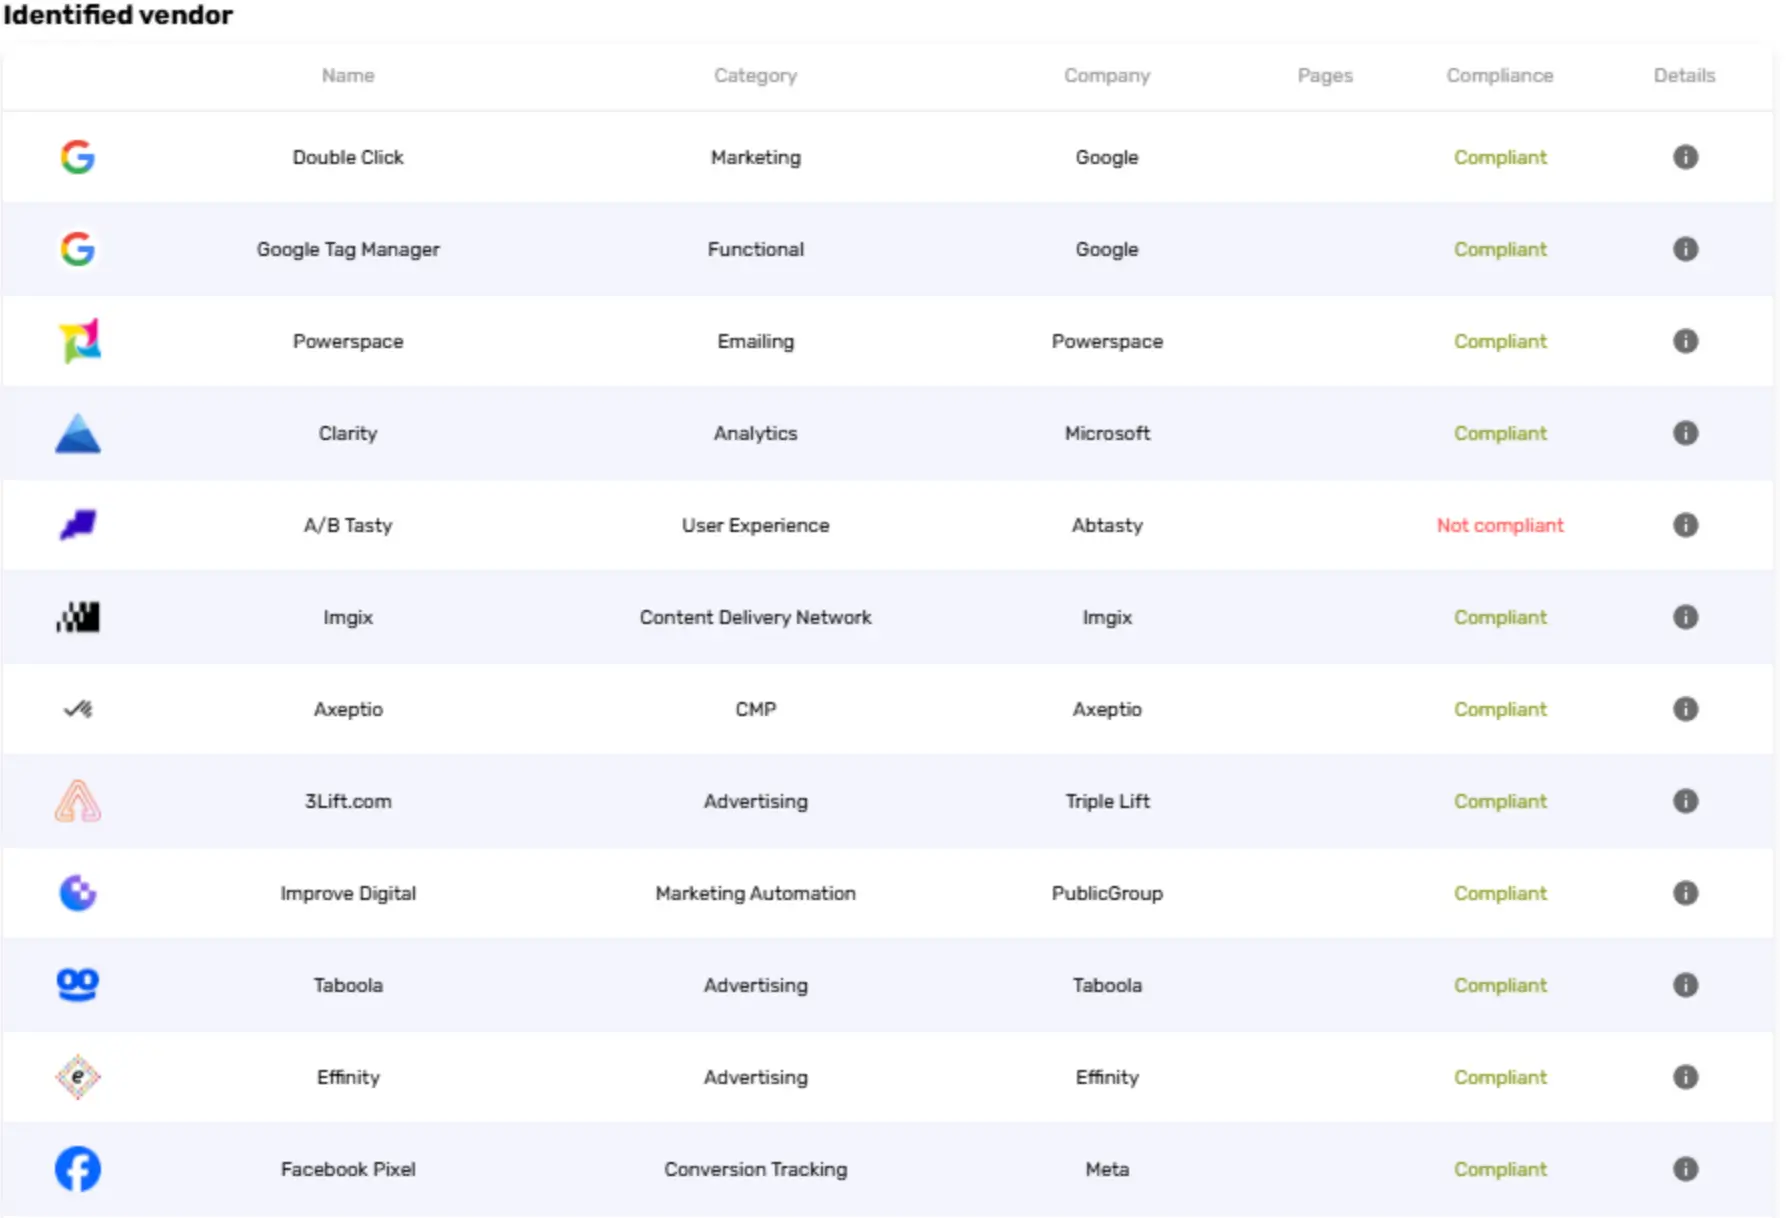Click the Powerspace vendor logo
This screenshot has height=1218, width=1786.
[x=79, y=341]
